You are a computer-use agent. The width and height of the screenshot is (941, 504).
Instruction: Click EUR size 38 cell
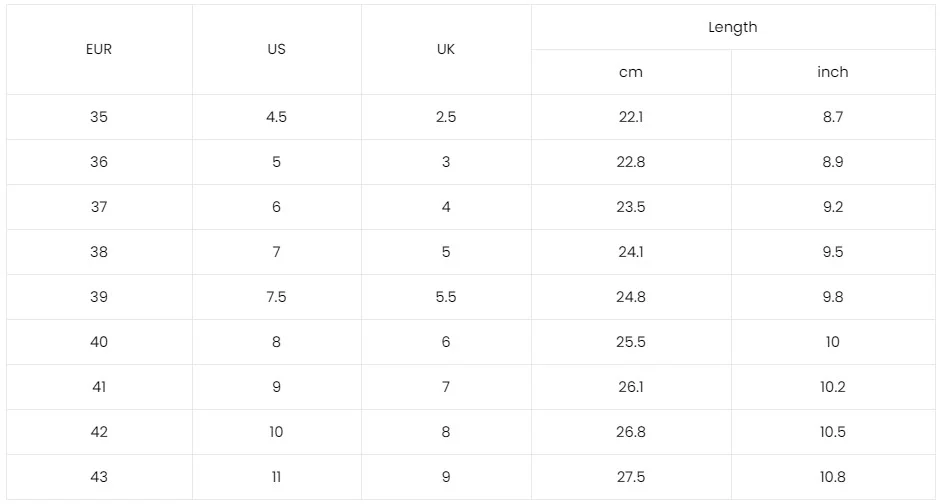coord(99,252)
